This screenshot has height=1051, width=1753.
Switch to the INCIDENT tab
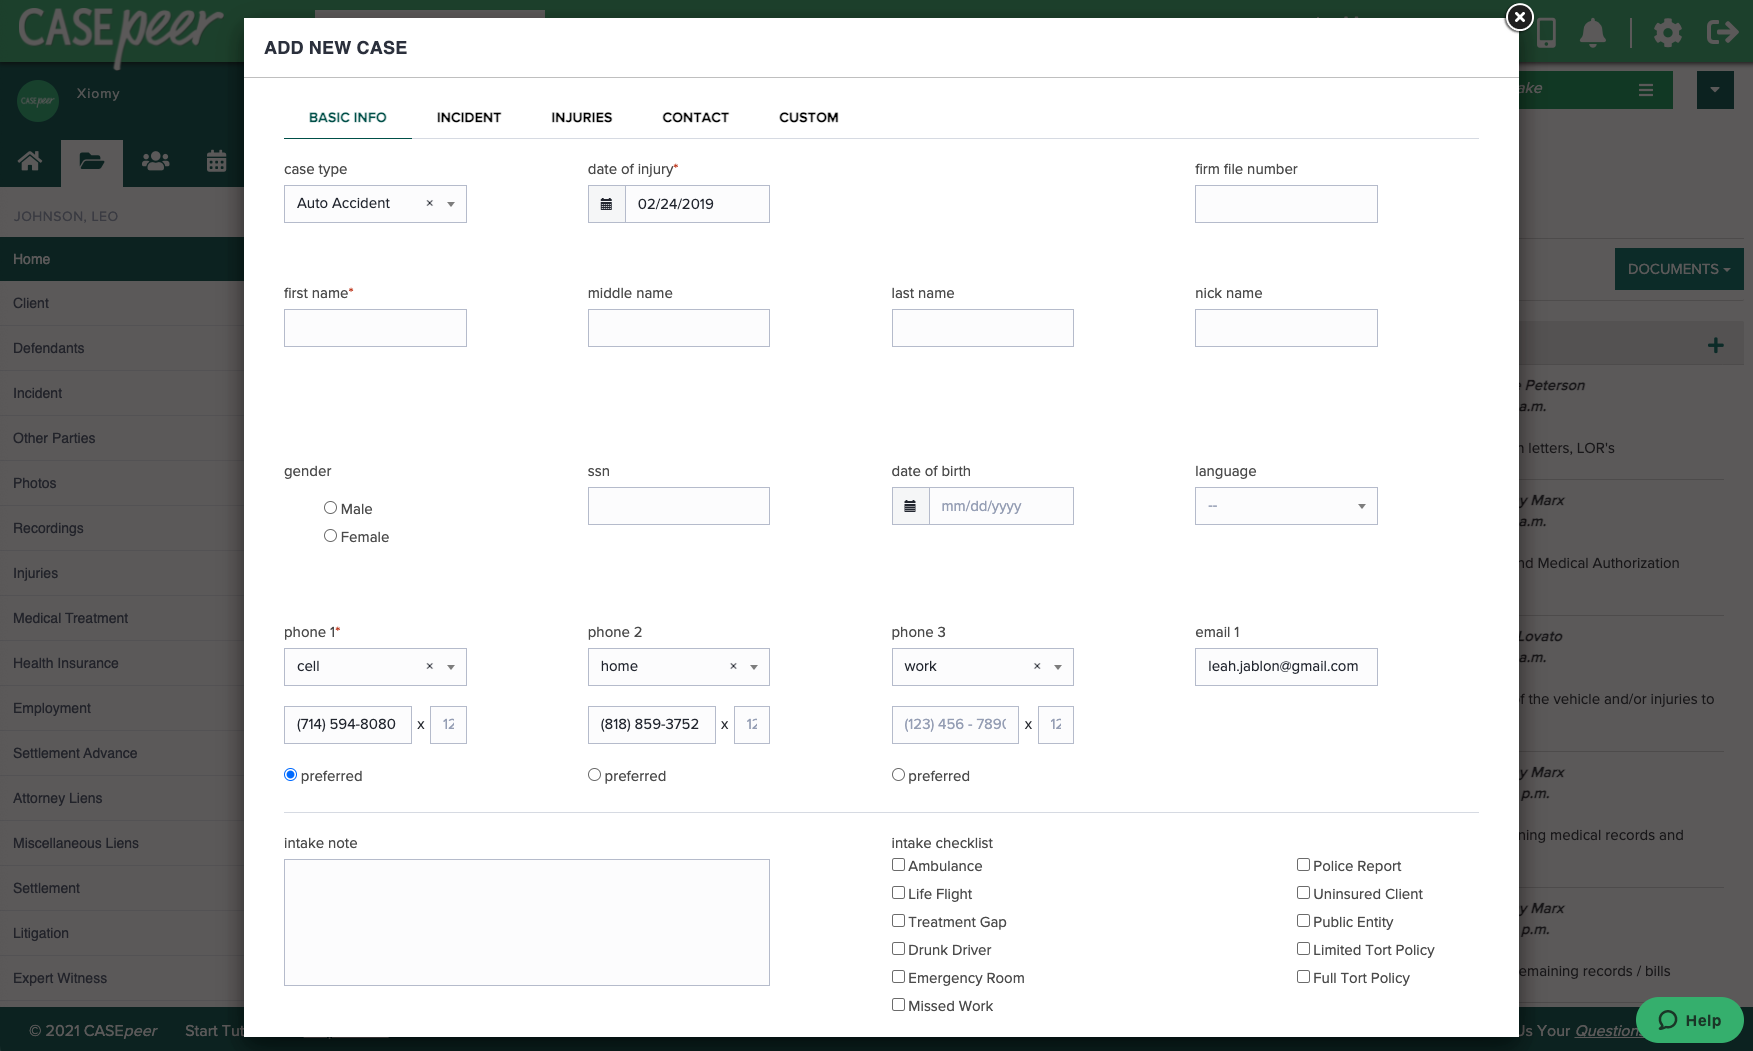pyautogui.click(x=468, y=117)
